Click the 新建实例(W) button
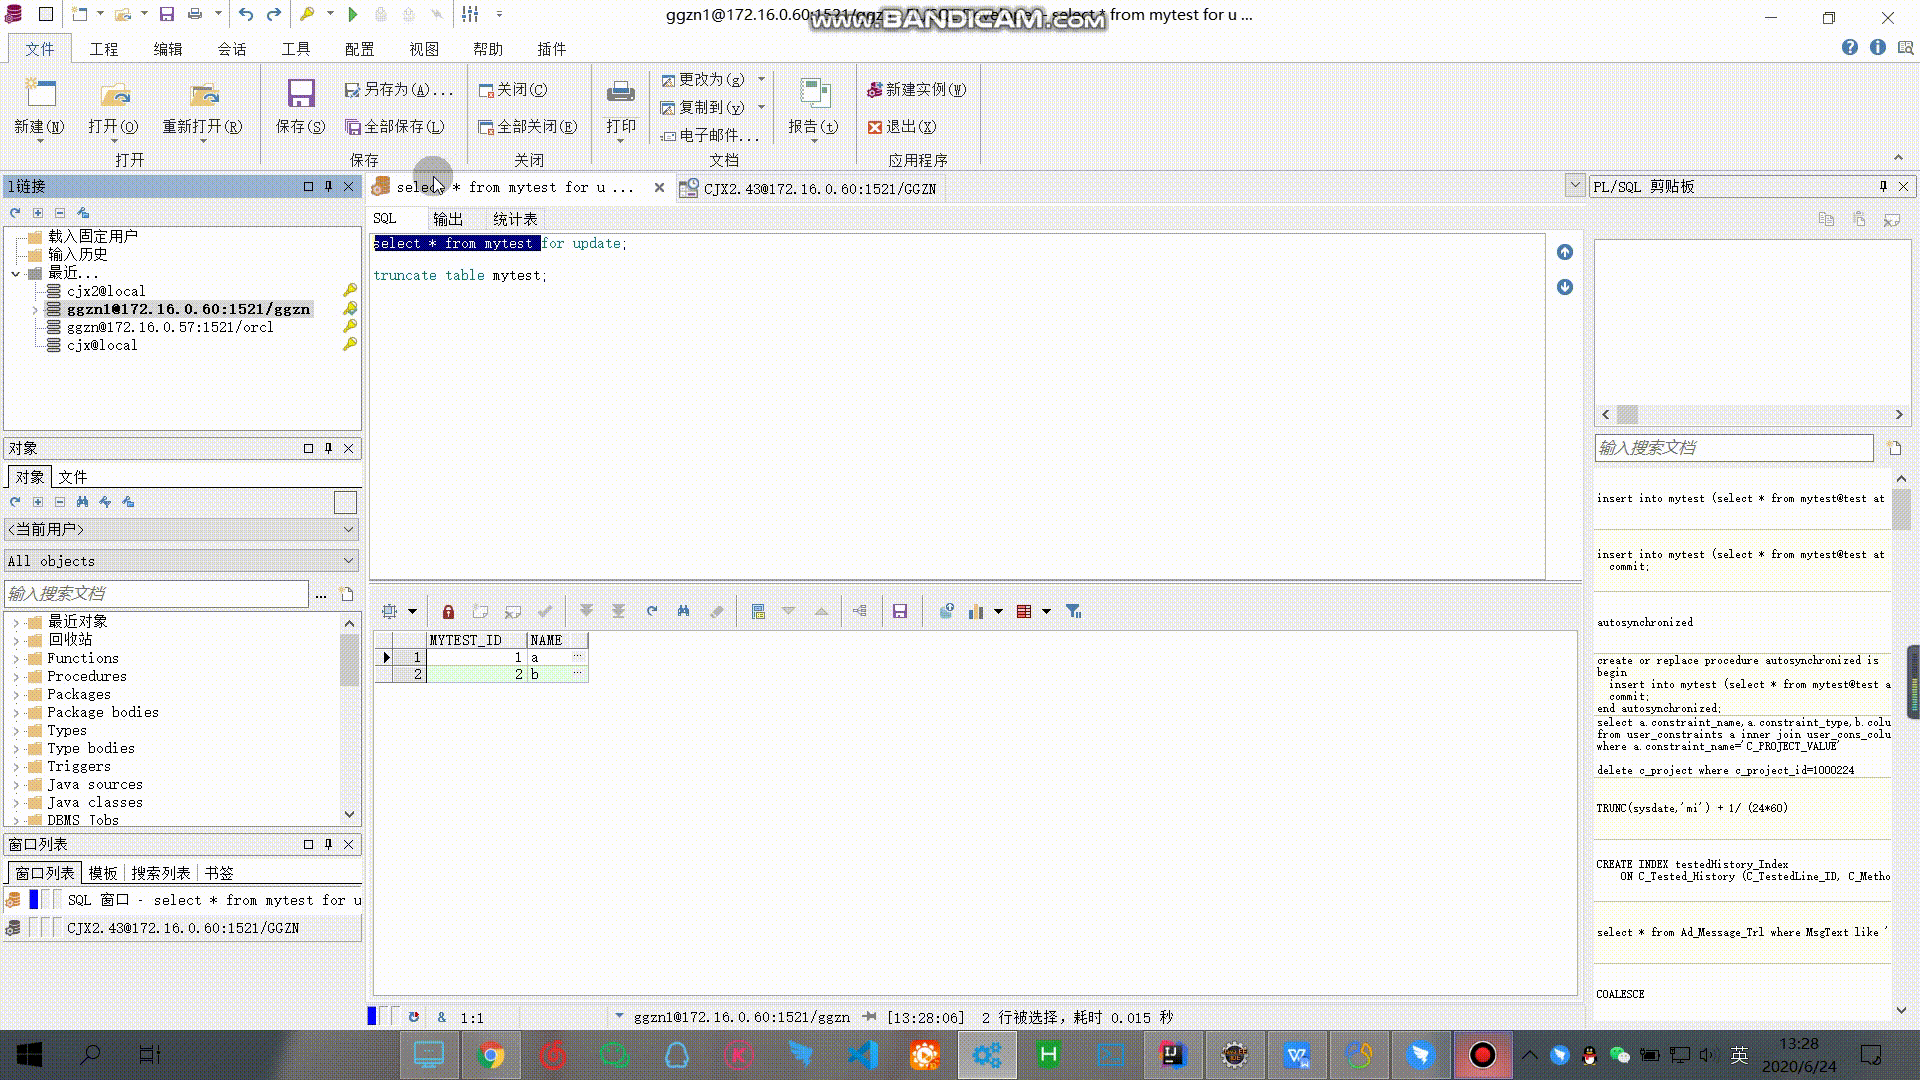Viewport: 1920px width, 1080px height. [x=919, y=89]
